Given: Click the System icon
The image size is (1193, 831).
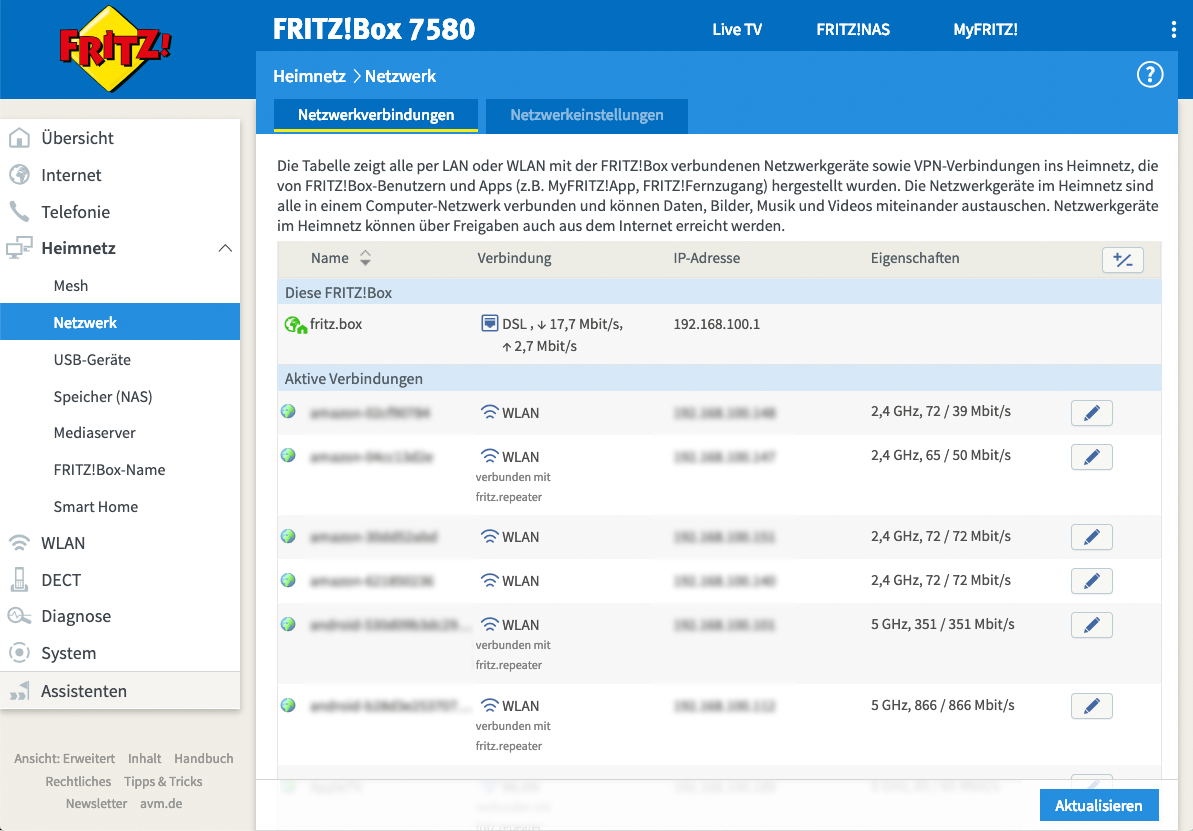Looking at the screenshot, I should (19, 653).
